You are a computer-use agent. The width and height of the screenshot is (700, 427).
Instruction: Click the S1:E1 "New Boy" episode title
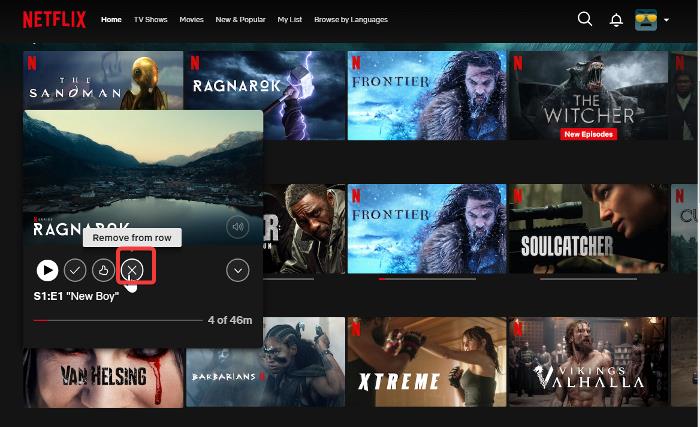pyautogui.click(x=76, y=296)
